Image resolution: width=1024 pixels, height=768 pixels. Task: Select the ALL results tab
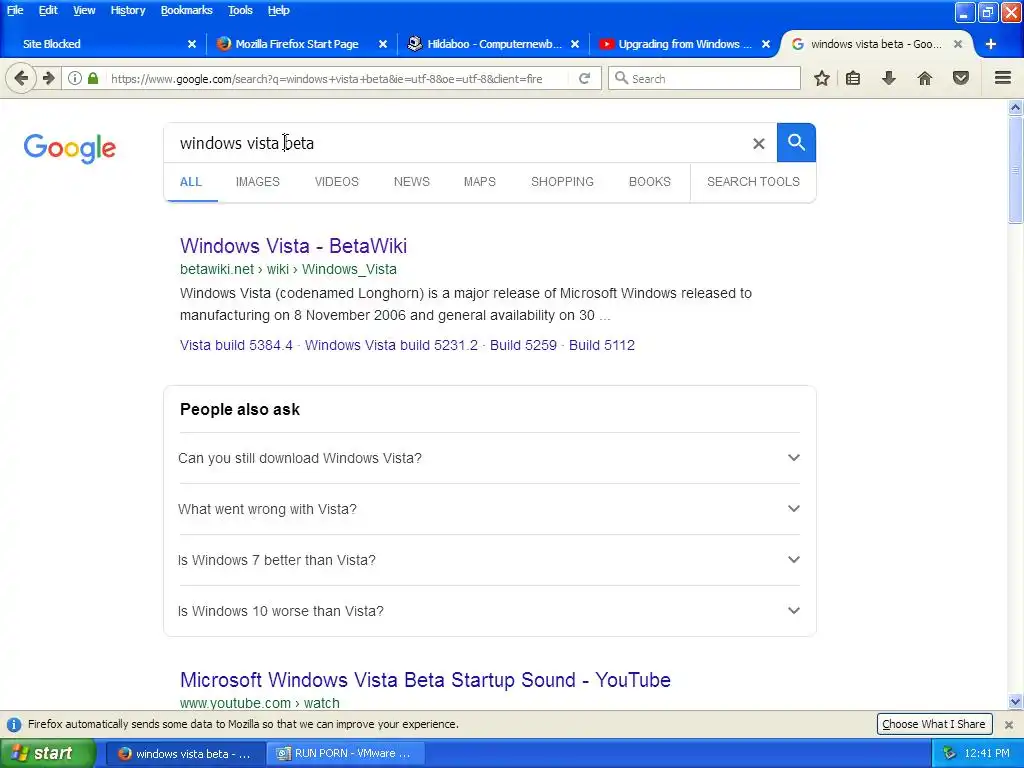191,182
